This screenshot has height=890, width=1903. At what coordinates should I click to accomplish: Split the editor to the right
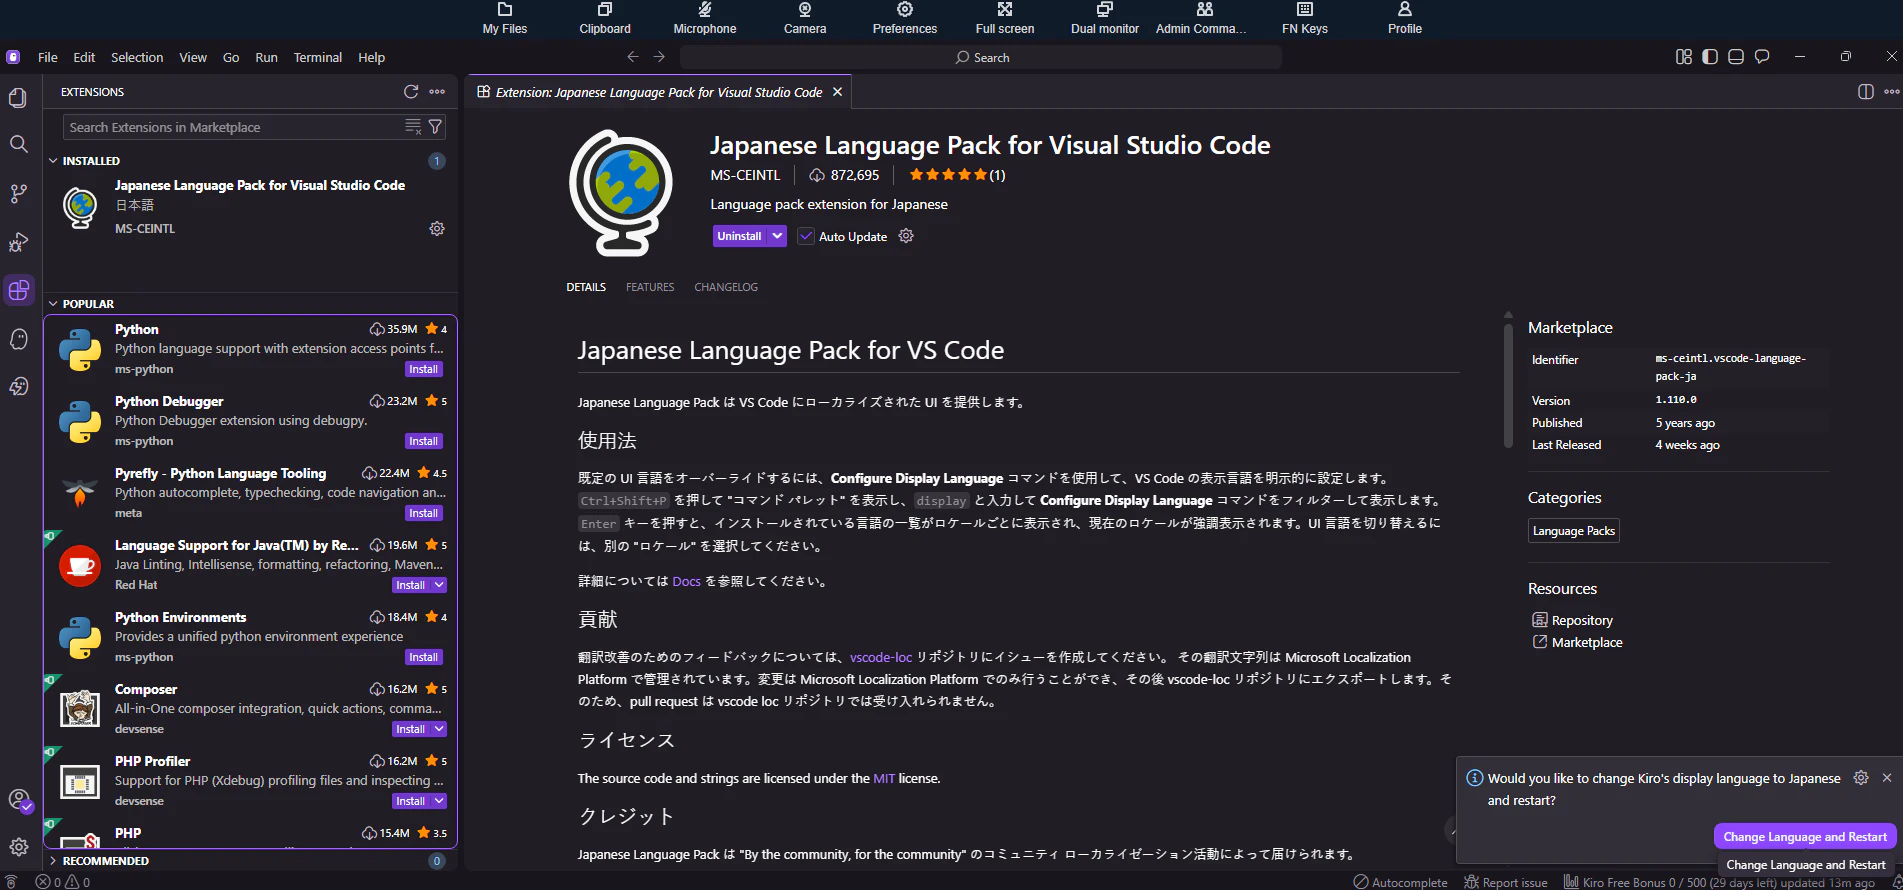click(1865, 92)
